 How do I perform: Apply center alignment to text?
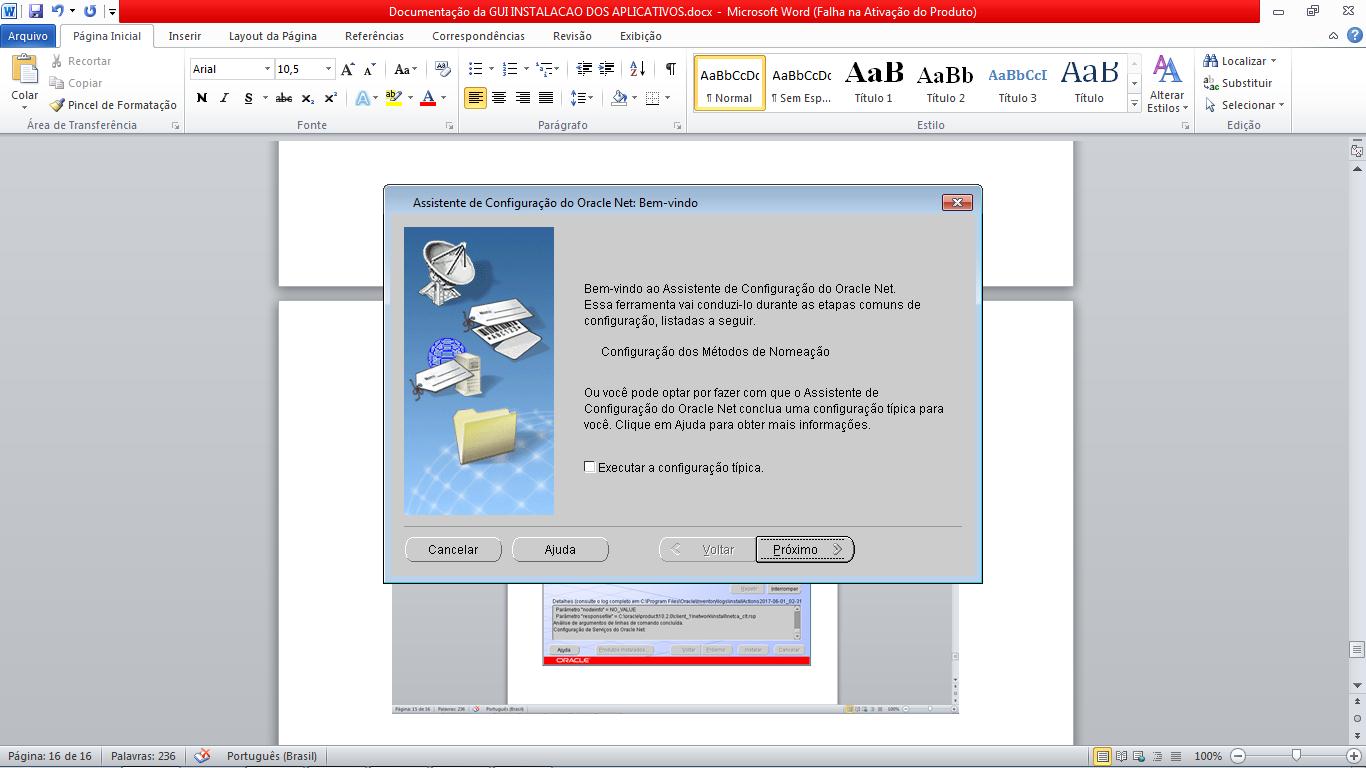[x=499, y=98]
